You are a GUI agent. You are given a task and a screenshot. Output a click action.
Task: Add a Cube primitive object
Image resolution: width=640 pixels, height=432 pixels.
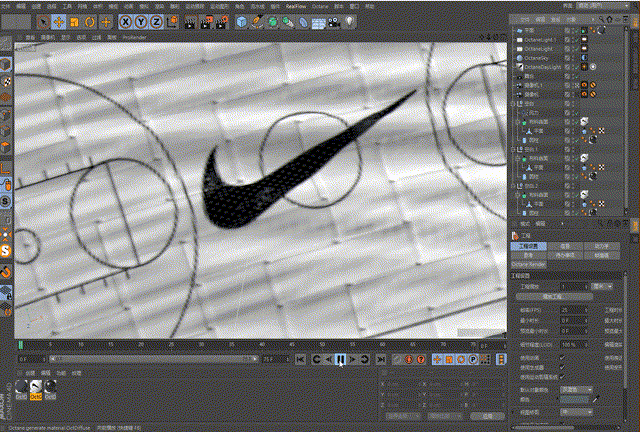pyautogui.click(x=242, y=22)
